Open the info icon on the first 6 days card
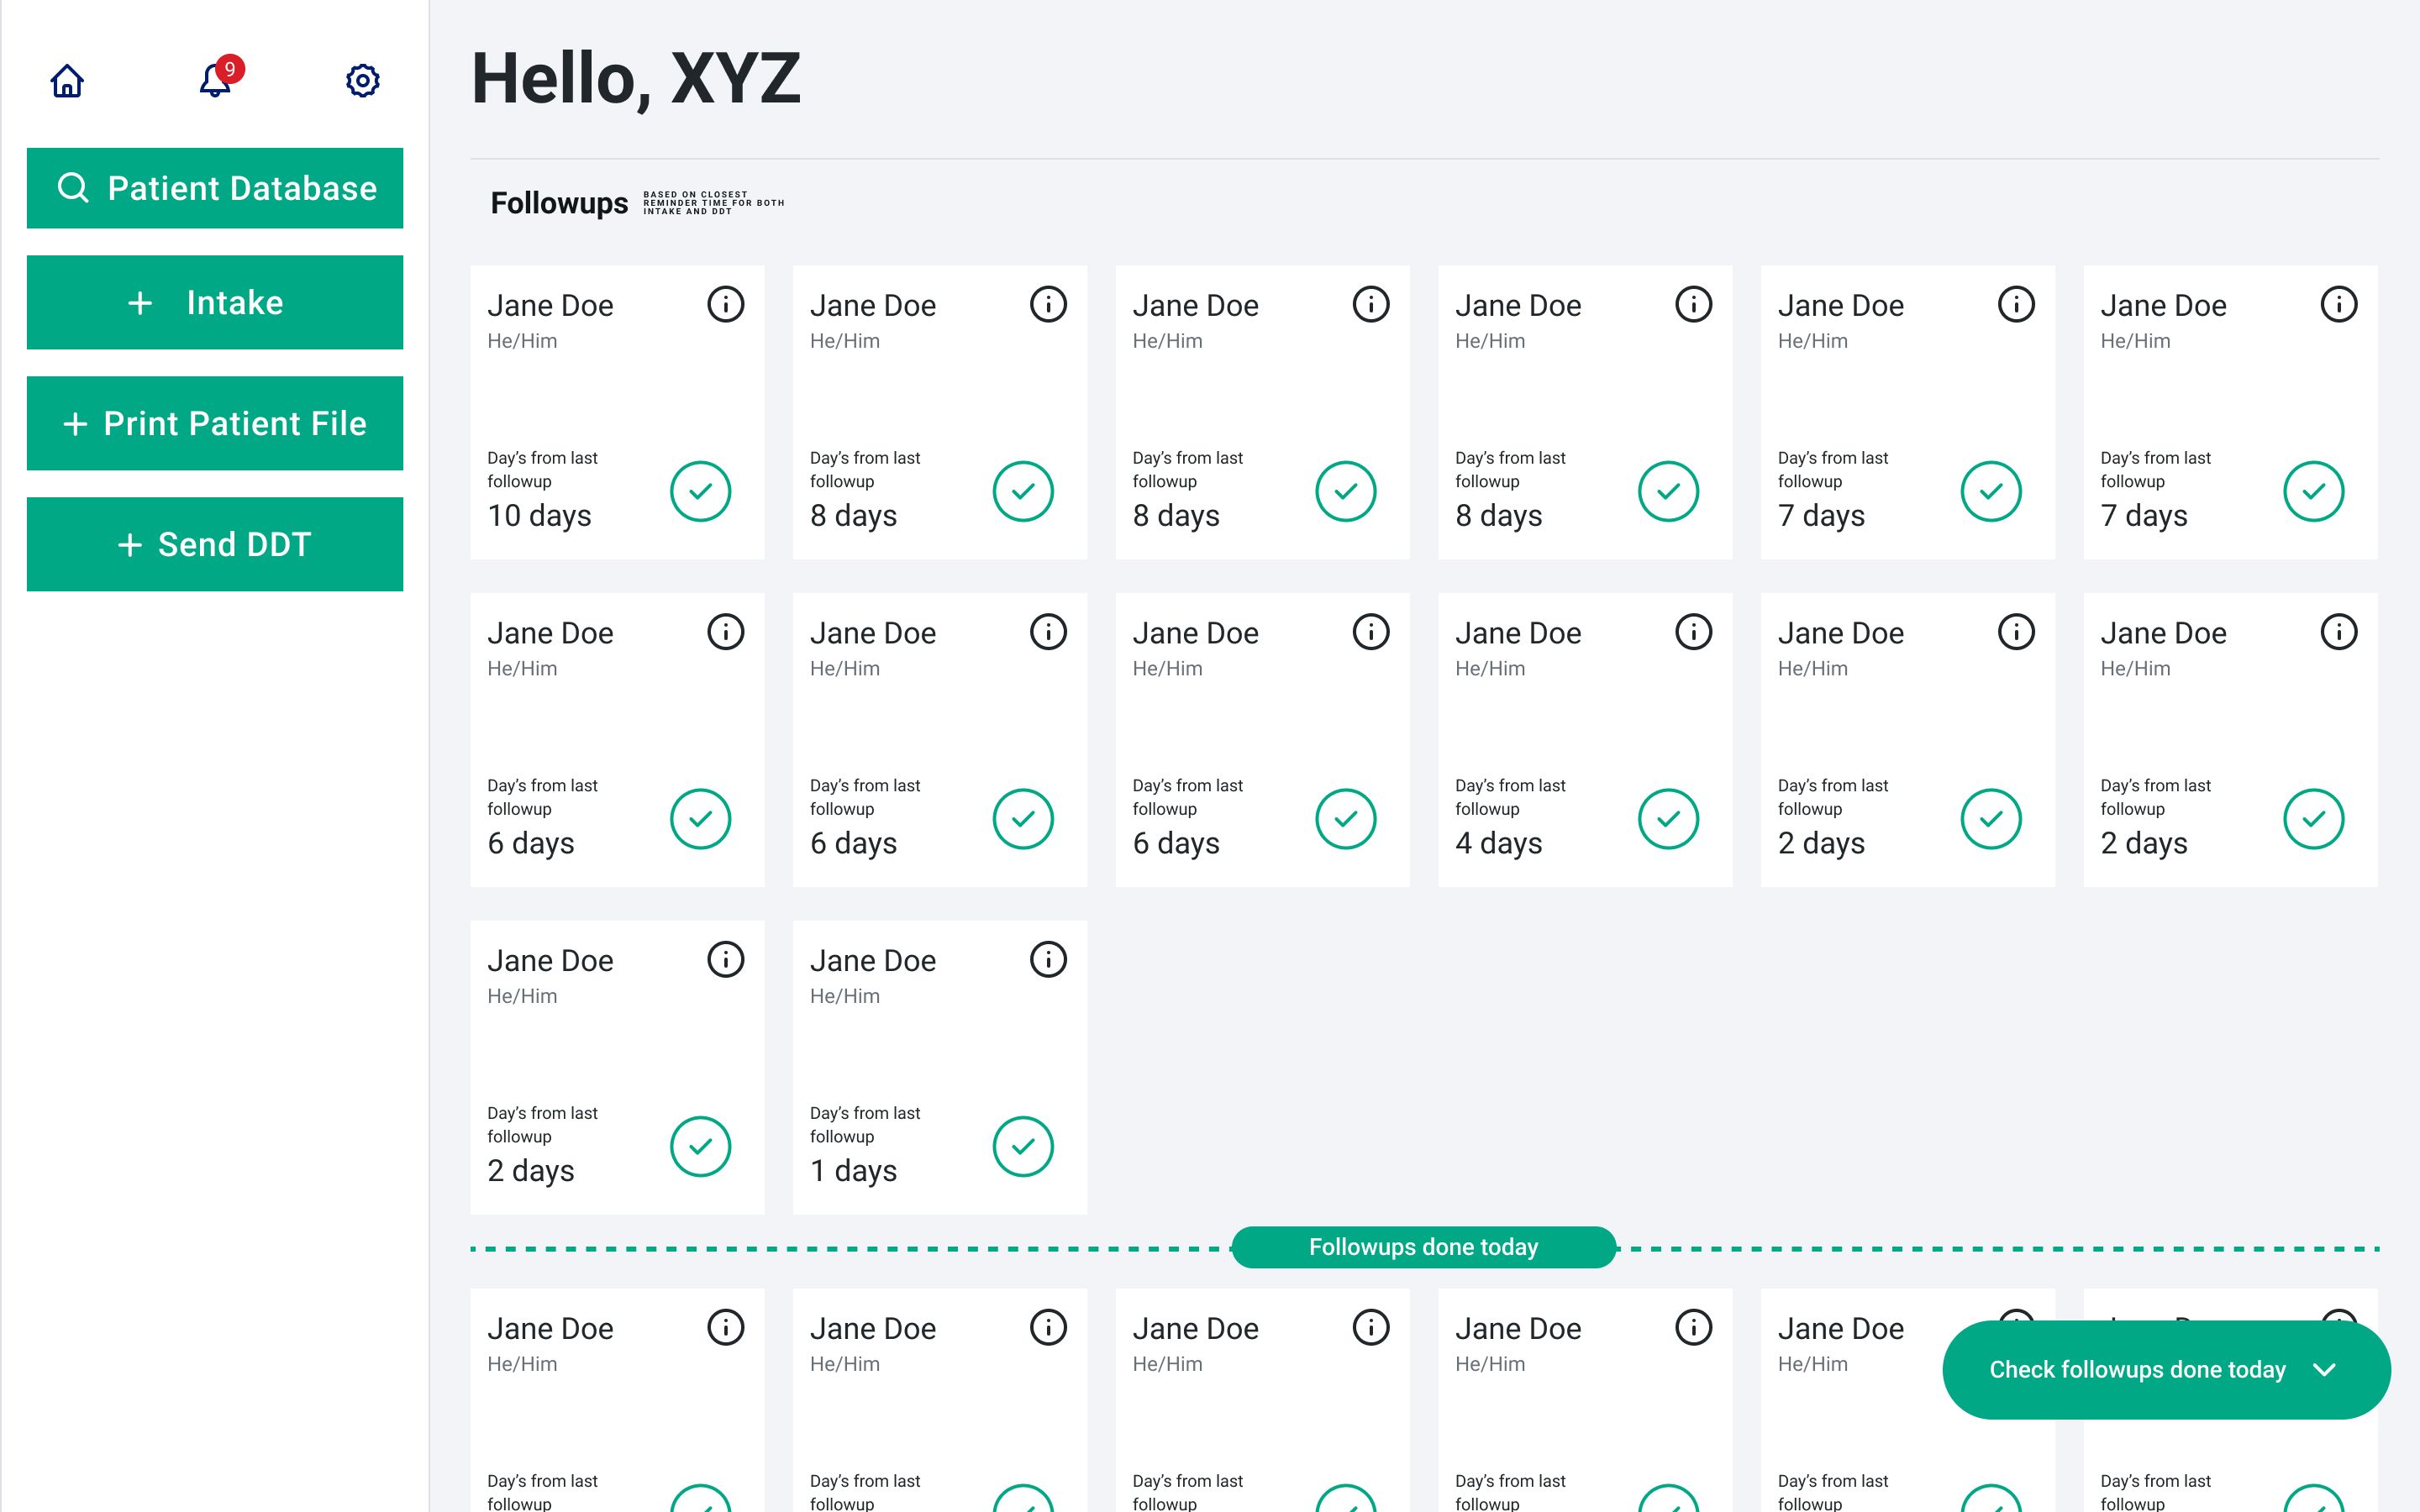The width and height of the screenshot is (2420, 1512). 725,632
